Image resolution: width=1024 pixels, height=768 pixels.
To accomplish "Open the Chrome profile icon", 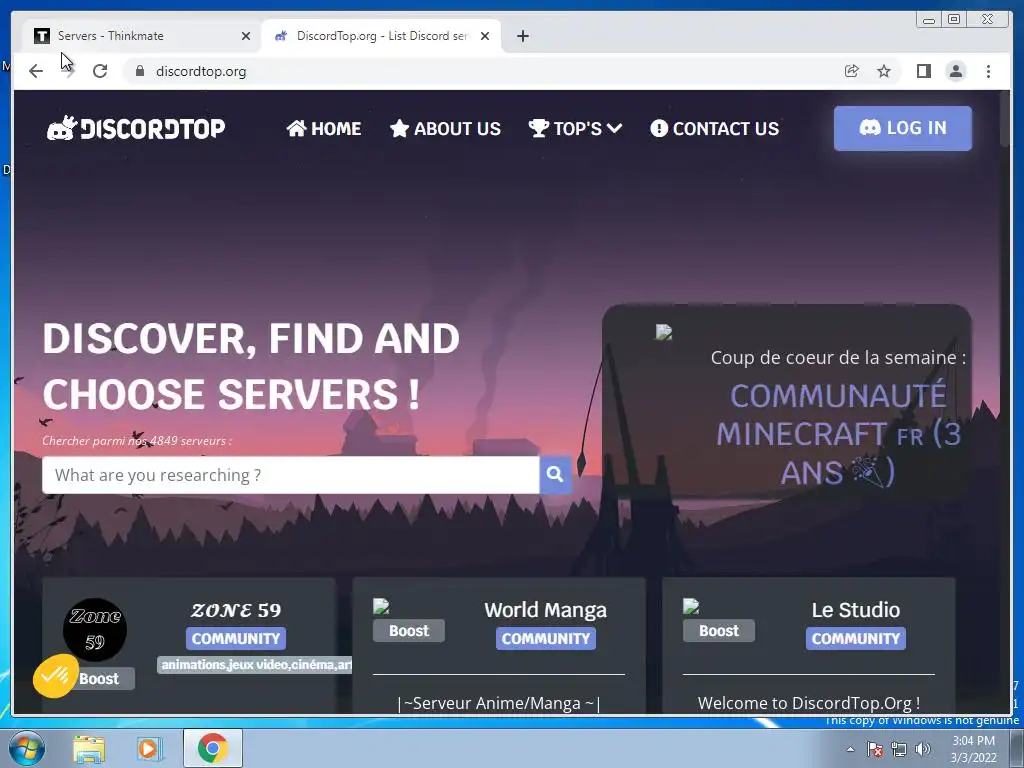I will (956, 71).
